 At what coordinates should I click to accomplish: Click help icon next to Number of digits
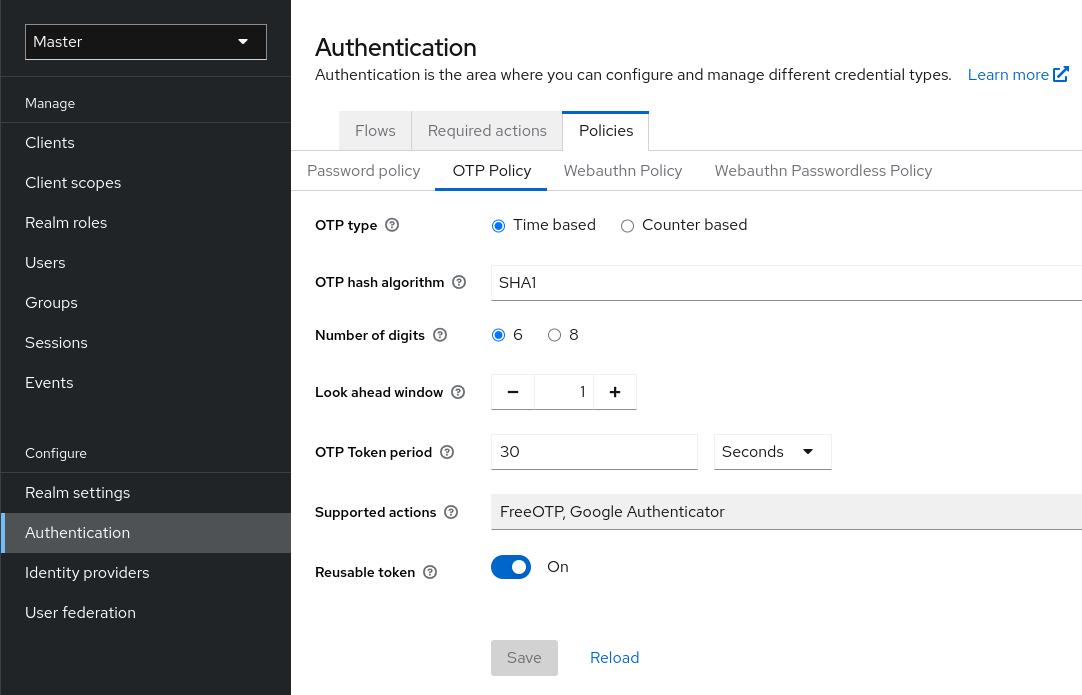[440, 335]
